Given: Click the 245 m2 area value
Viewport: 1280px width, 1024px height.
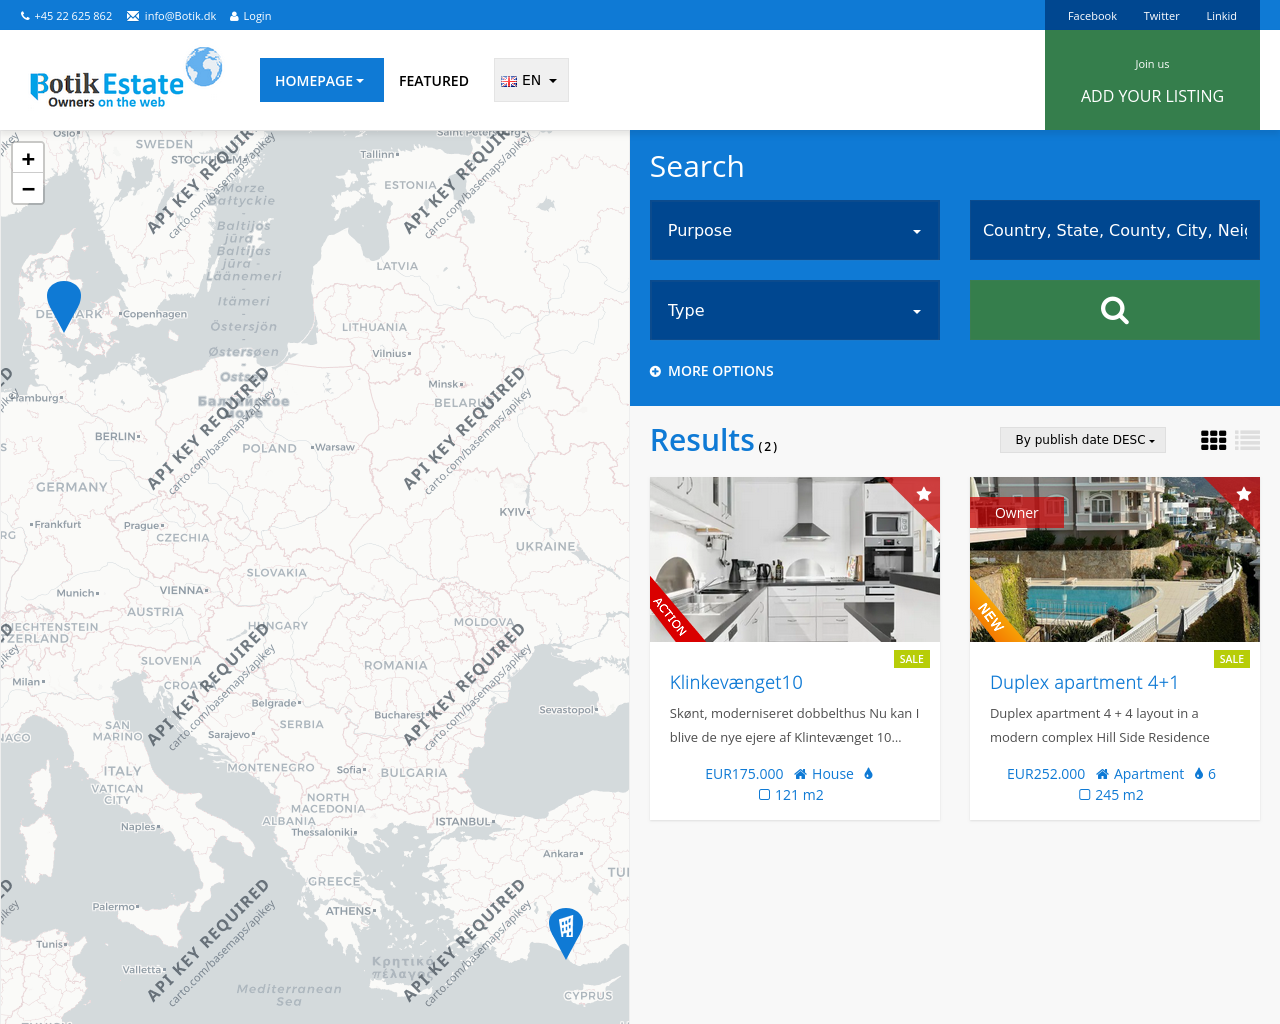Looking at the screenshot, I should coord(1111,795).
